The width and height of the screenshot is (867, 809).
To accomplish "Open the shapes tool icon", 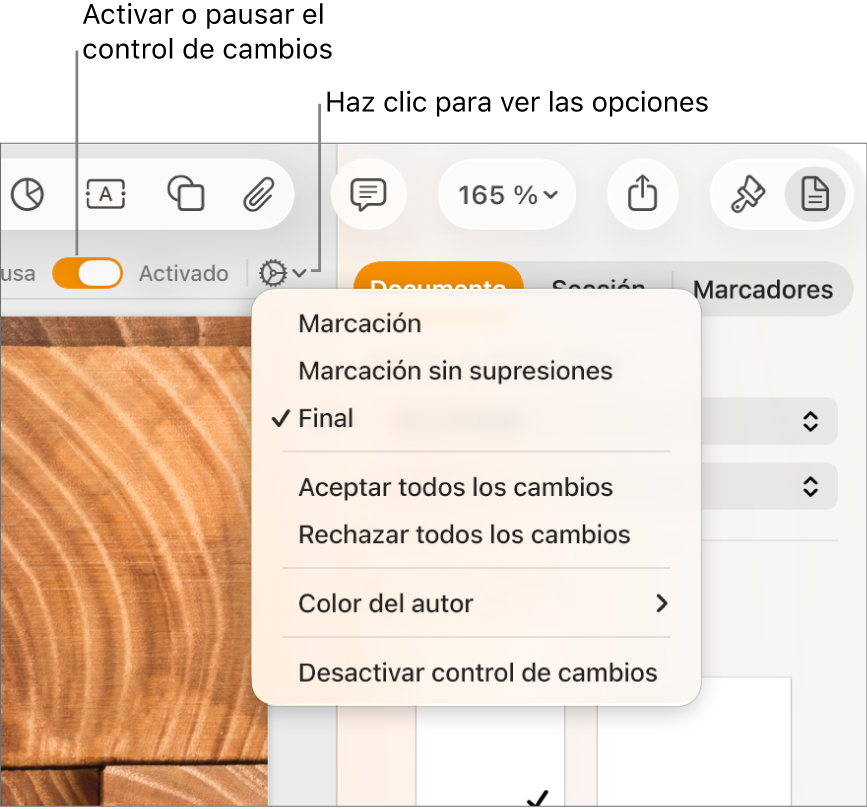I will click(186, 193).
